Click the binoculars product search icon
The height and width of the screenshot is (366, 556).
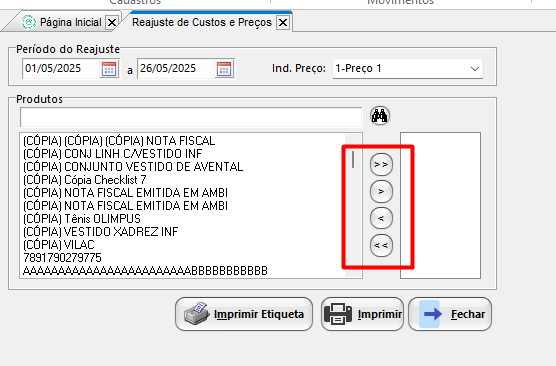380,116
